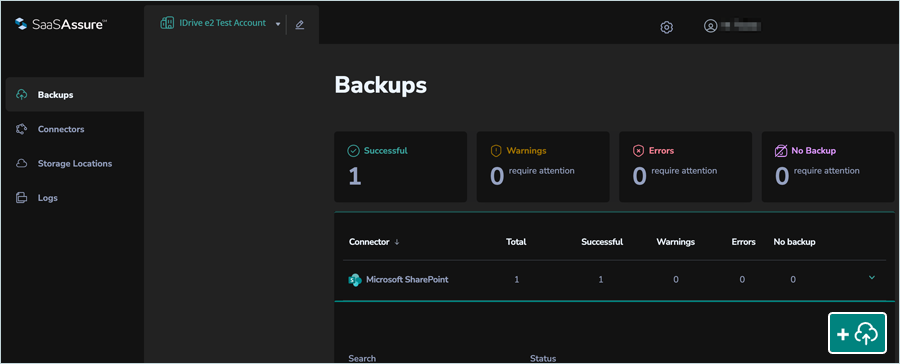Click the edit pencil icon
Screen dimensions: 900x364
pos(300,25)
